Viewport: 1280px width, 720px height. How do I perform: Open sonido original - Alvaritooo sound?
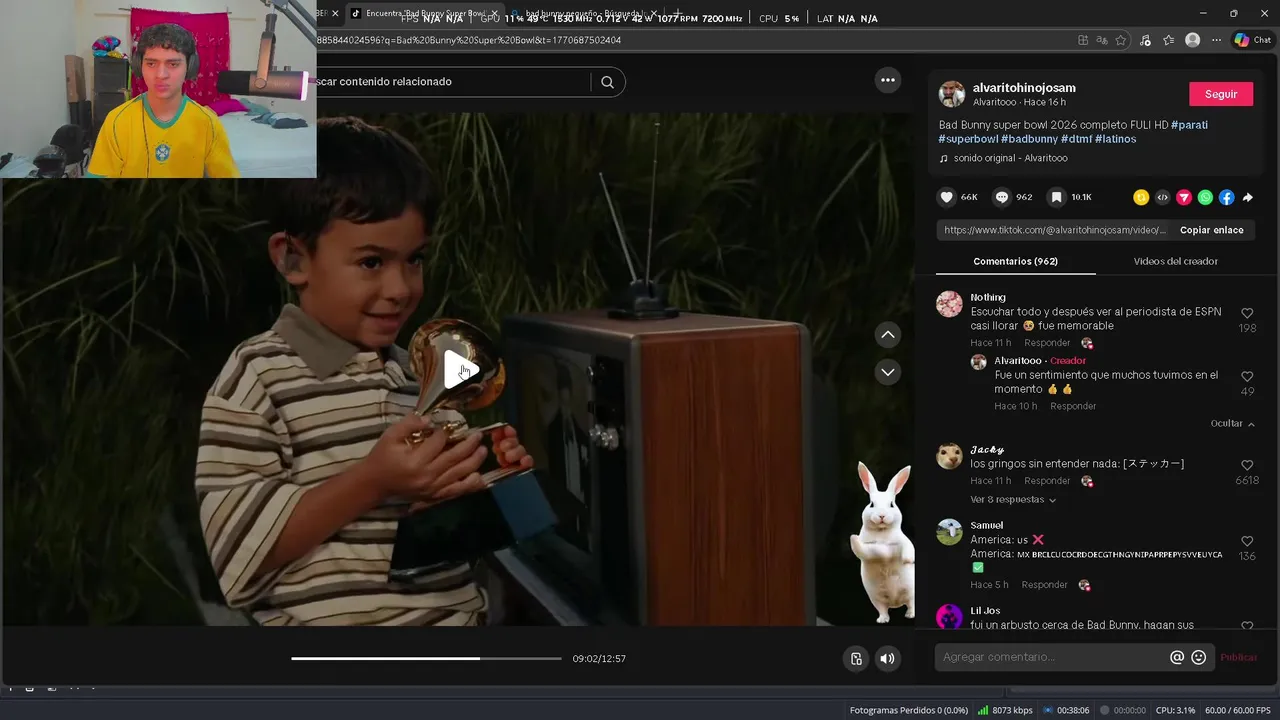tap(1010, 158)
